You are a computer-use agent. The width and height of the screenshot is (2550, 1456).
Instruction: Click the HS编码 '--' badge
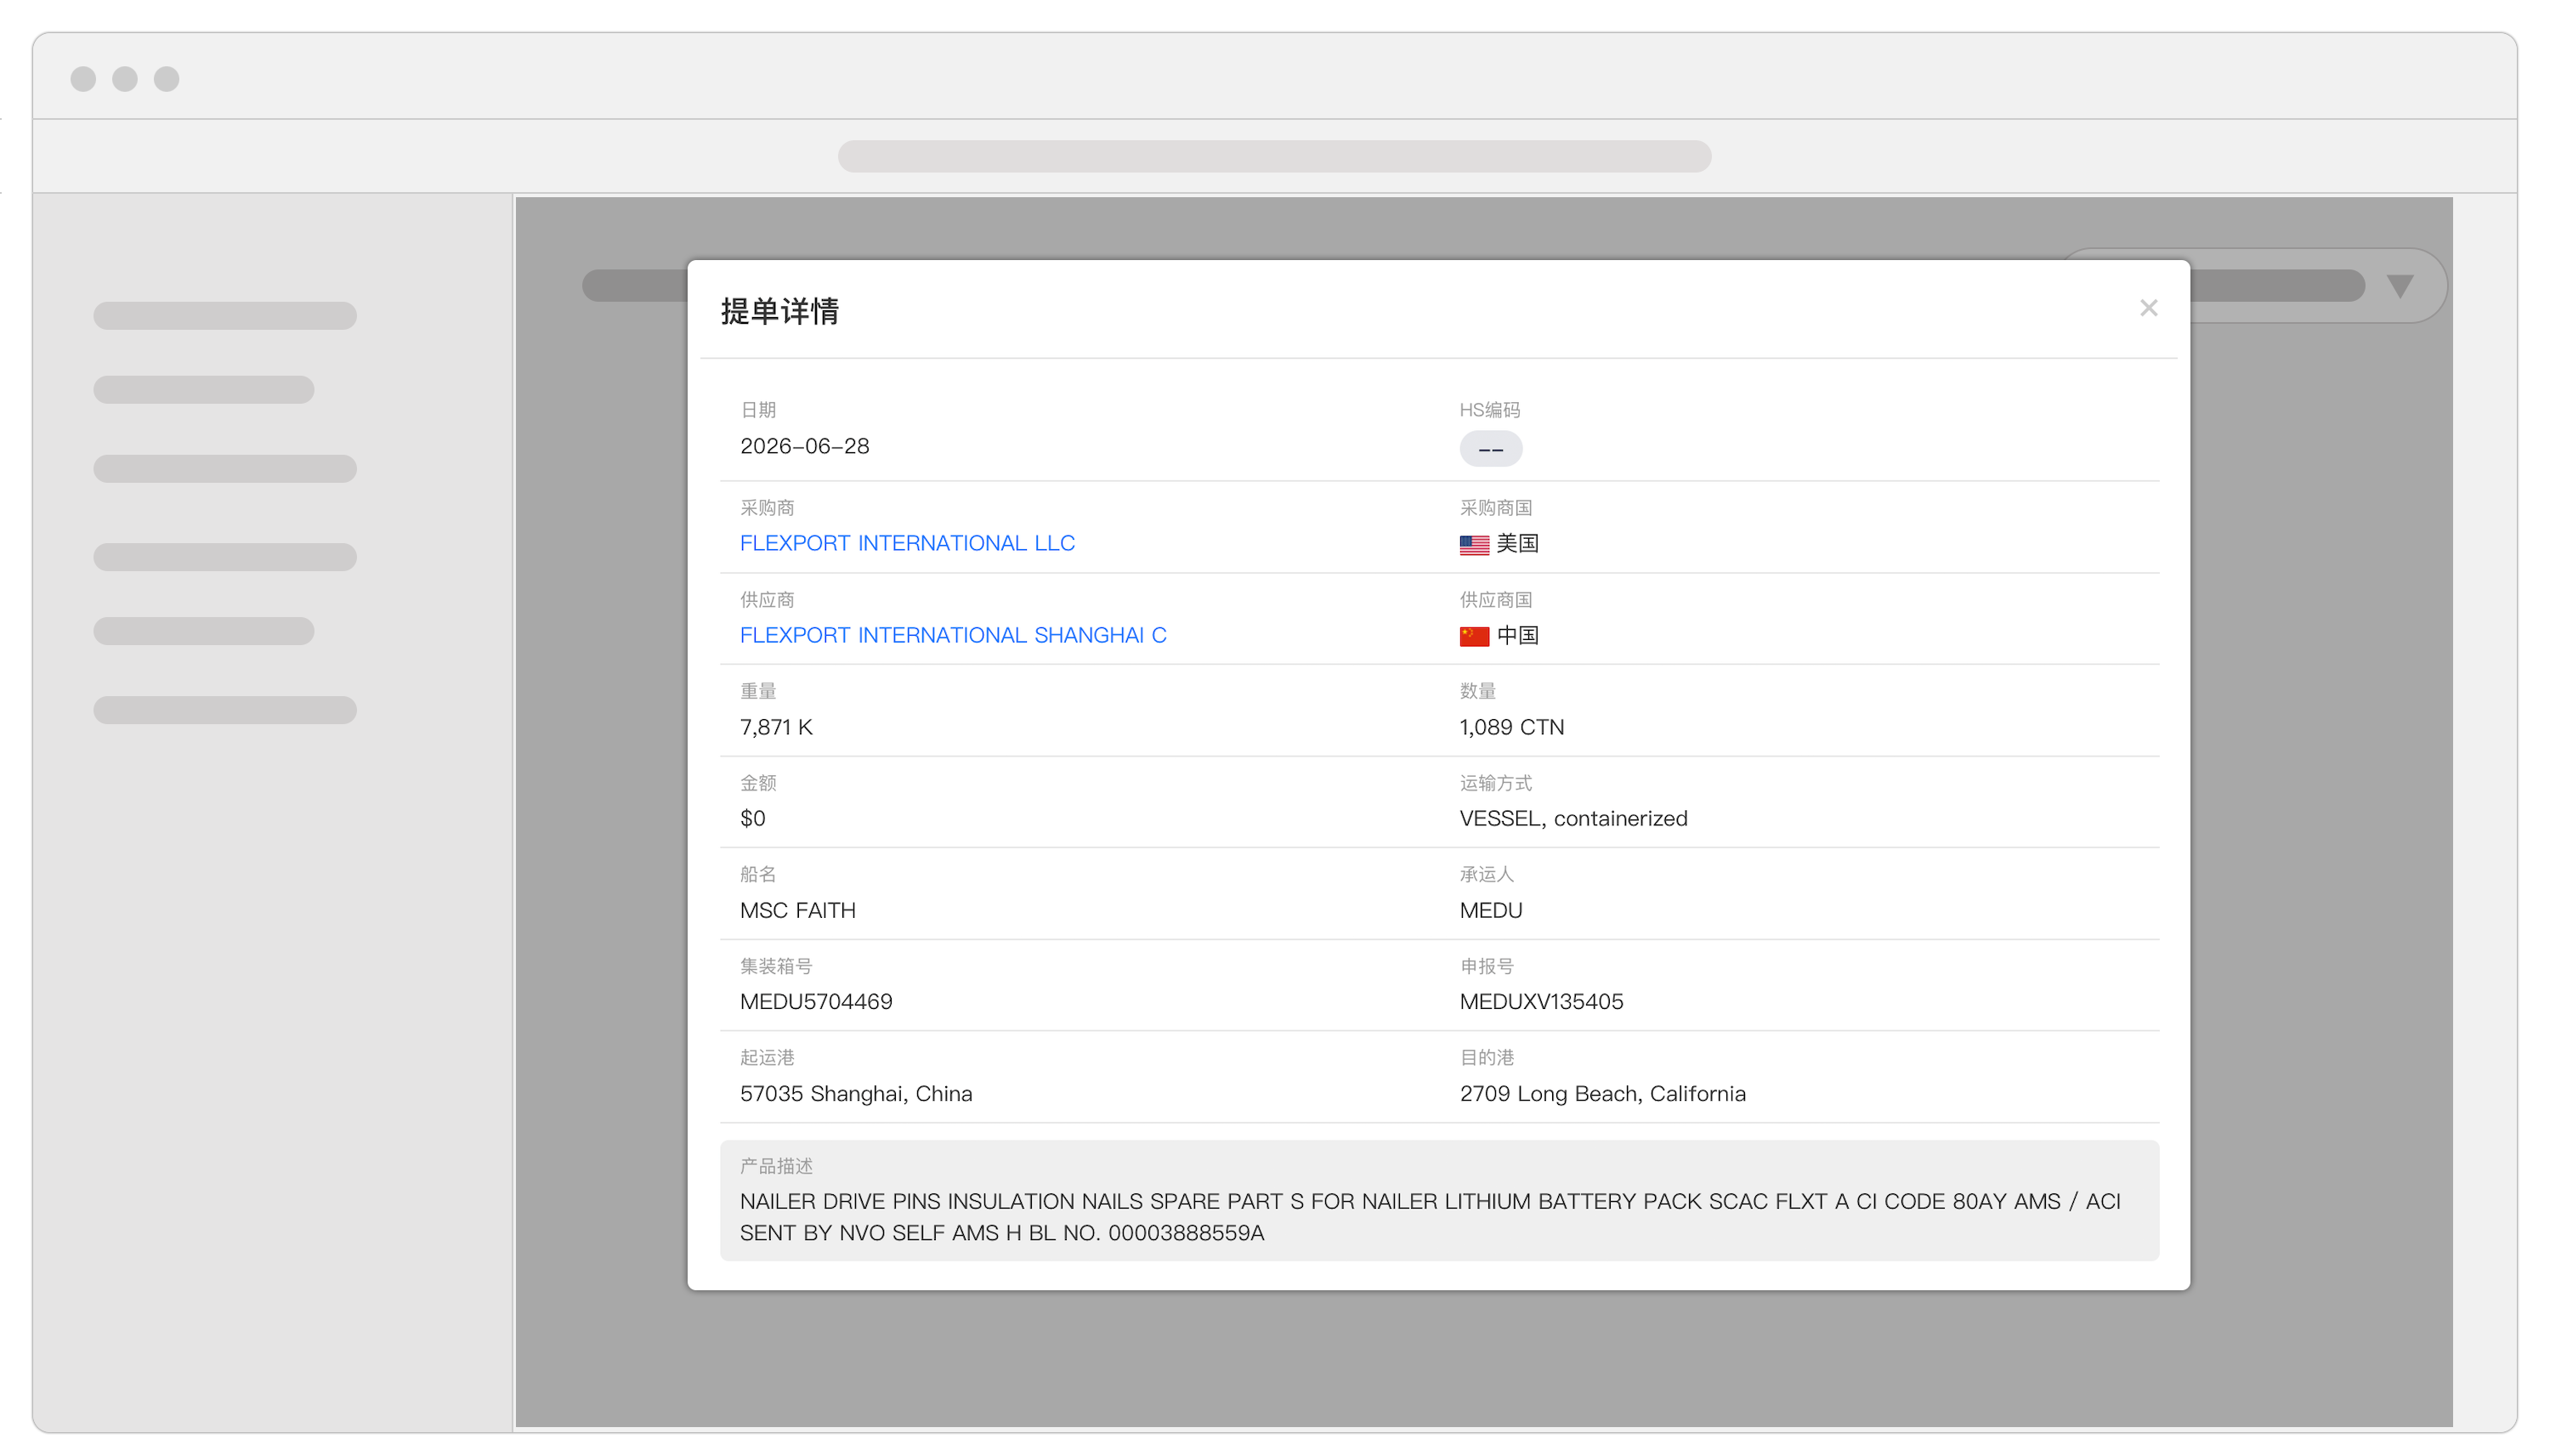tap(1490, 449)
